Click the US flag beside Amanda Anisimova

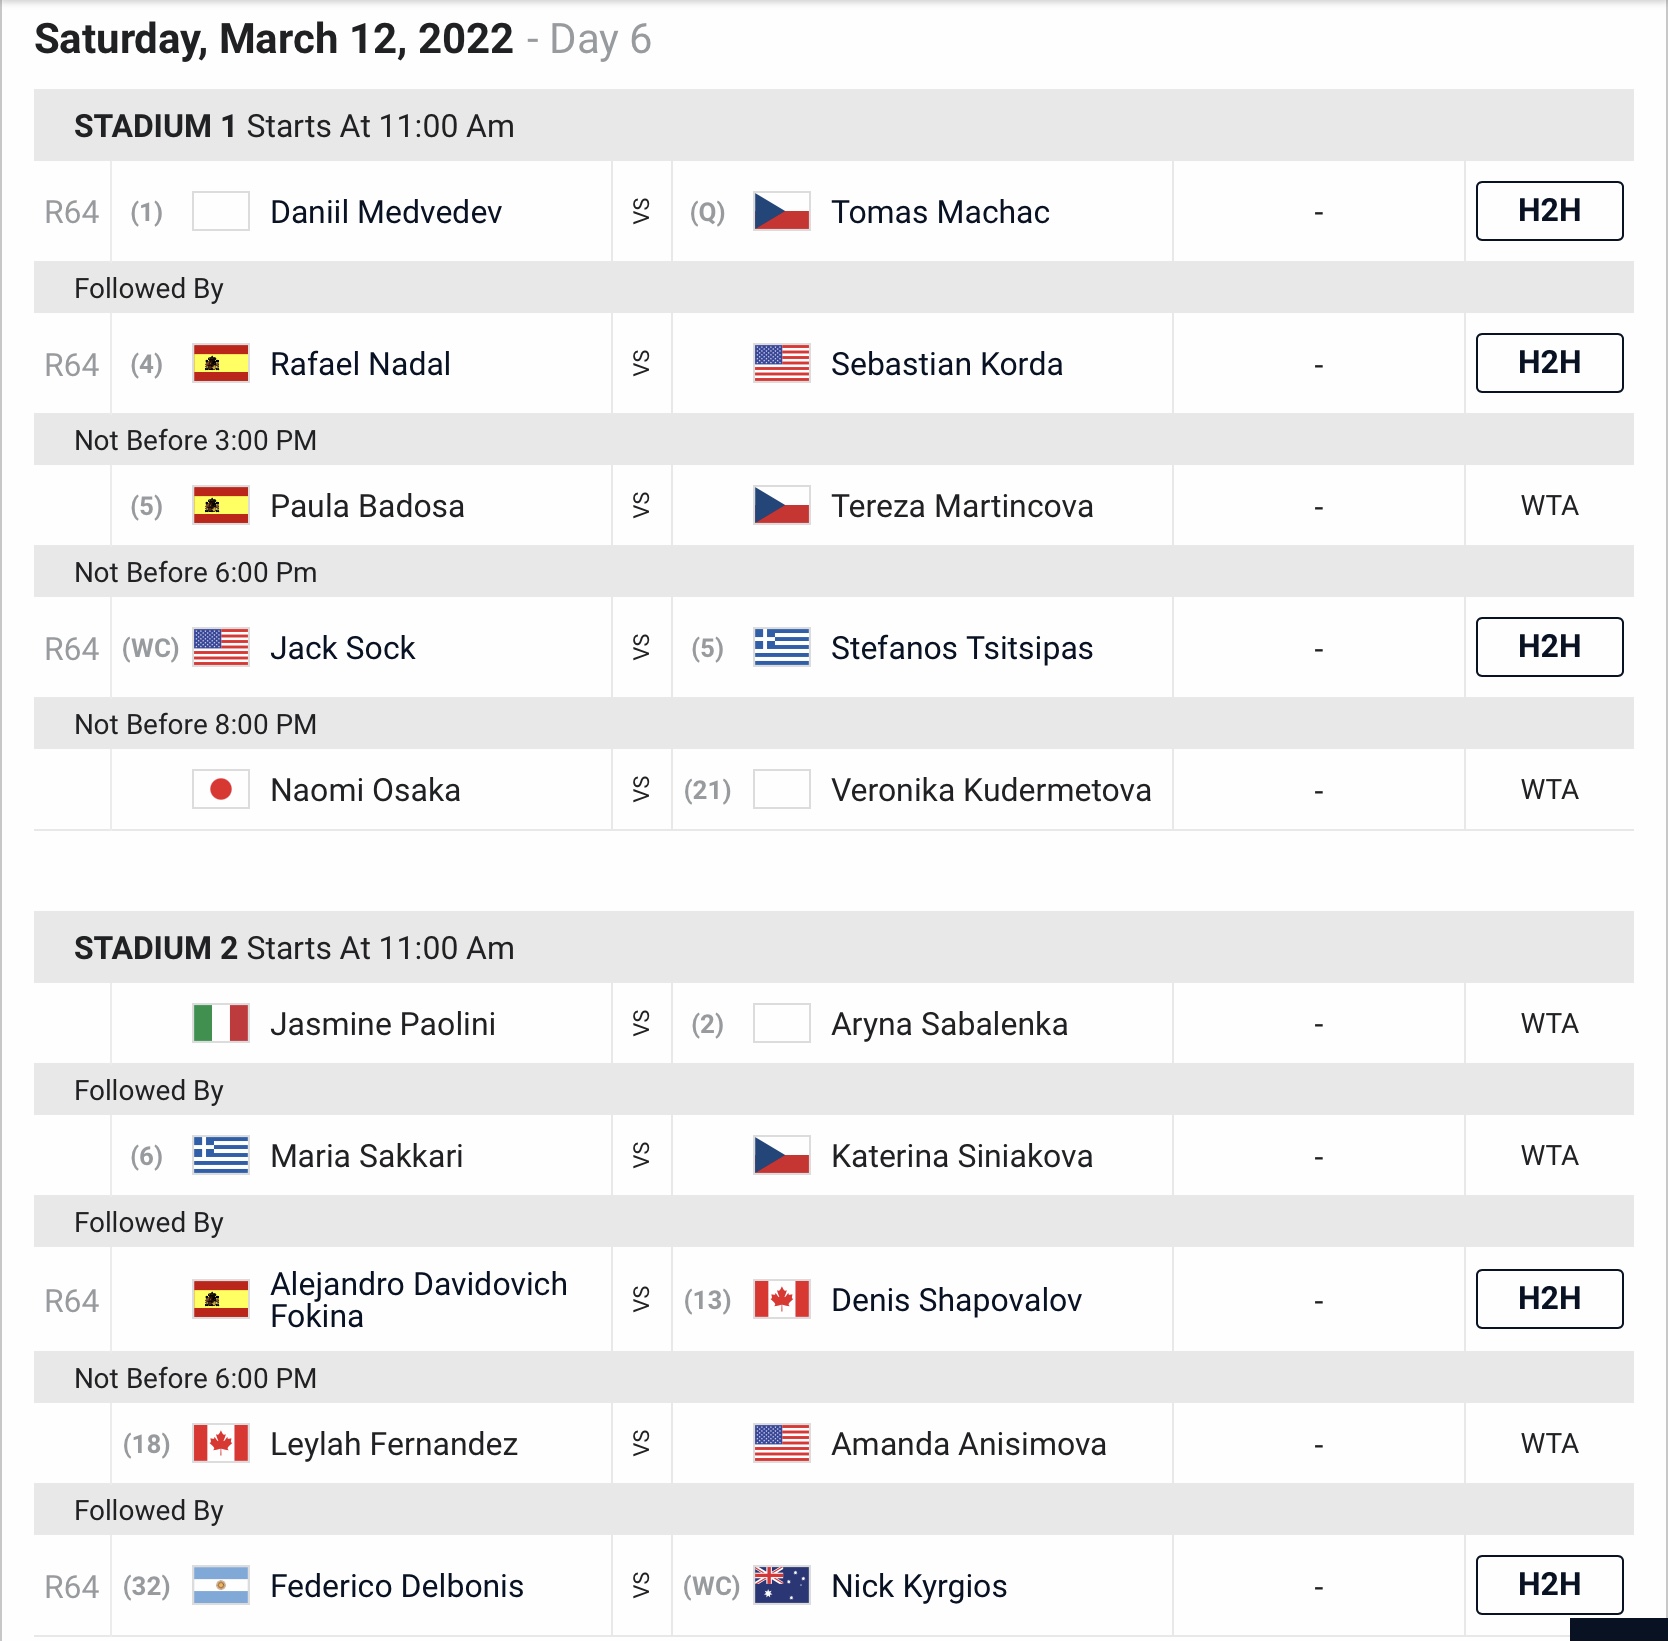click(782, 1444)
